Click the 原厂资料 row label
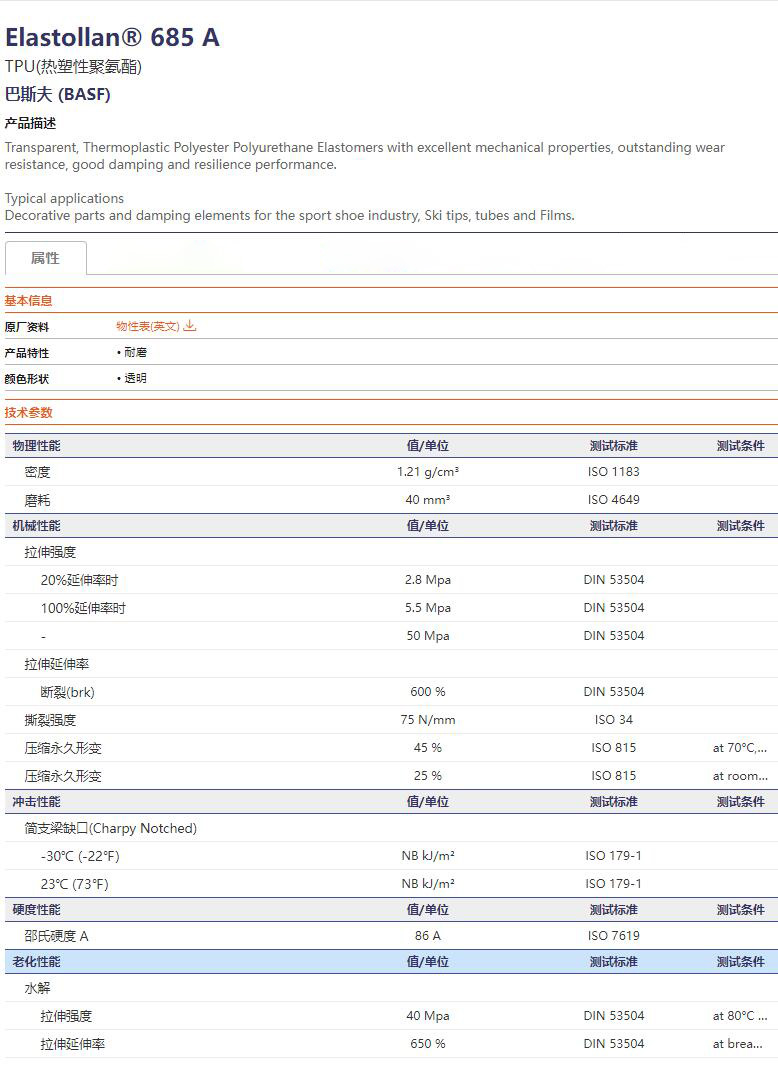The image size is (778, 1085). pyautogui.click(x=27, y=327)
